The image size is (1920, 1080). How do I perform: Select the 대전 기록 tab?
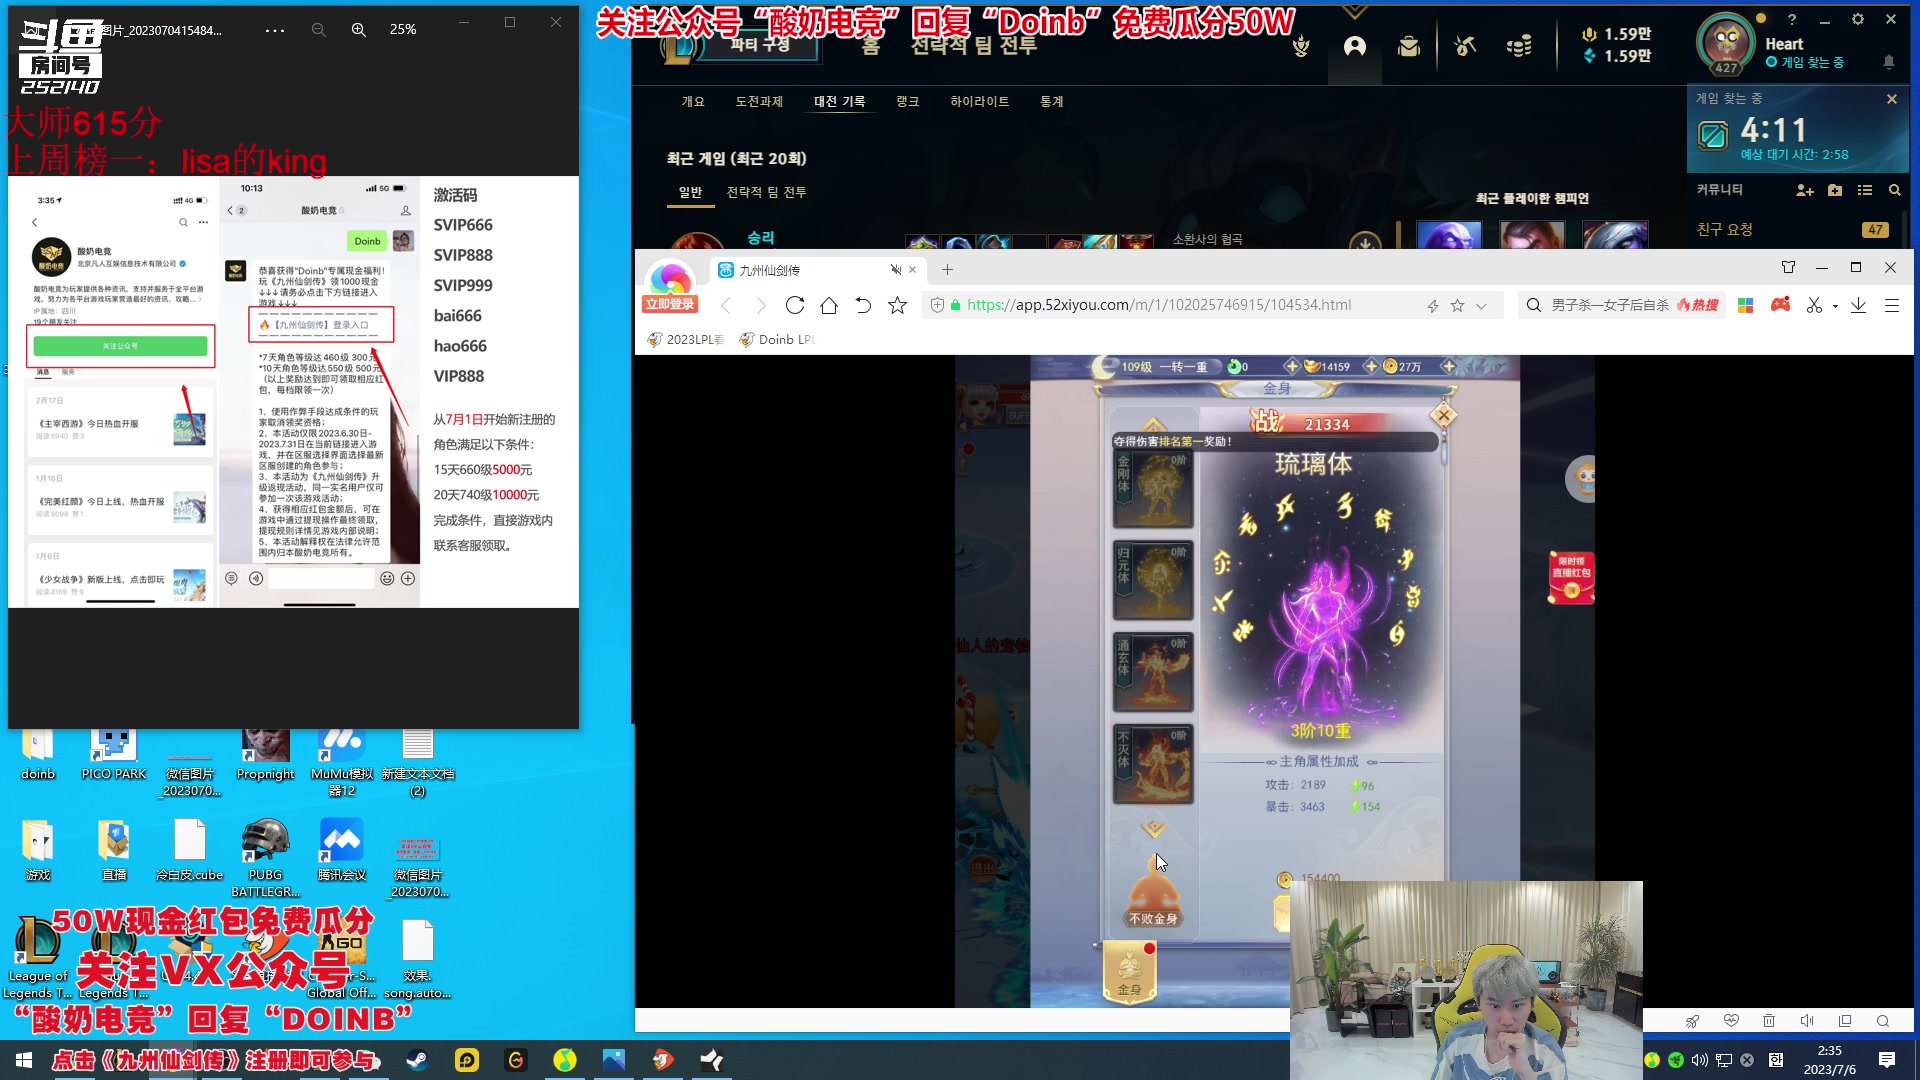[839, 101]
